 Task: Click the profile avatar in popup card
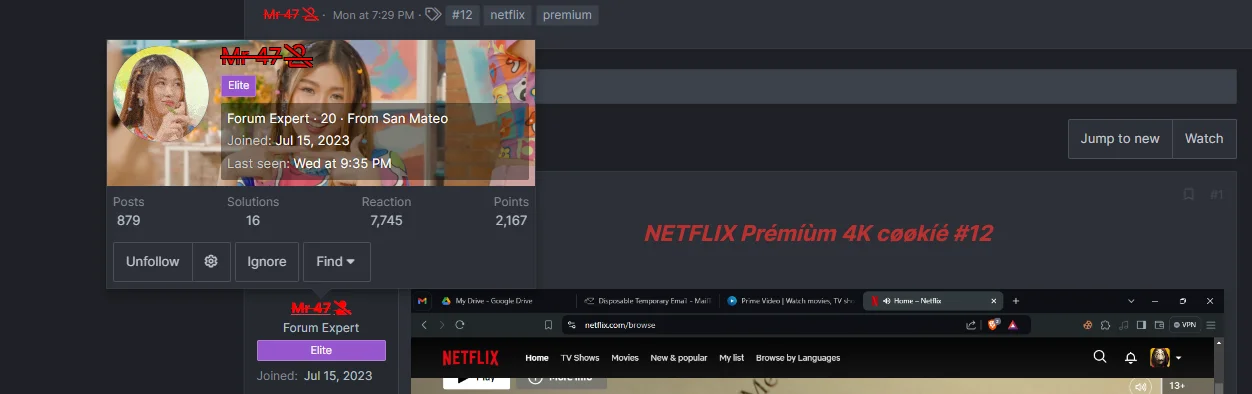tap(161, 94)
